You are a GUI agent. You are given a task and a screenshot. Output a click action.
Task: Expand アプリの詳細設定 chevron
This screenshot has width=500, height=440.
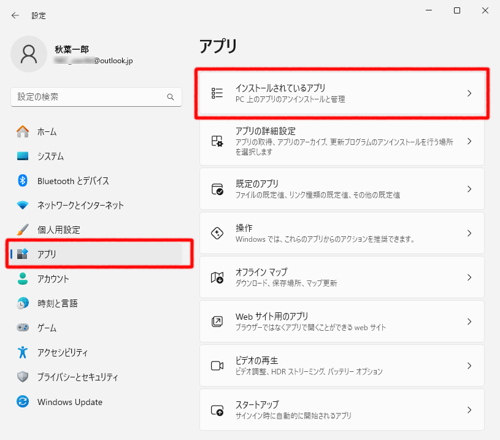pos(469,141)
